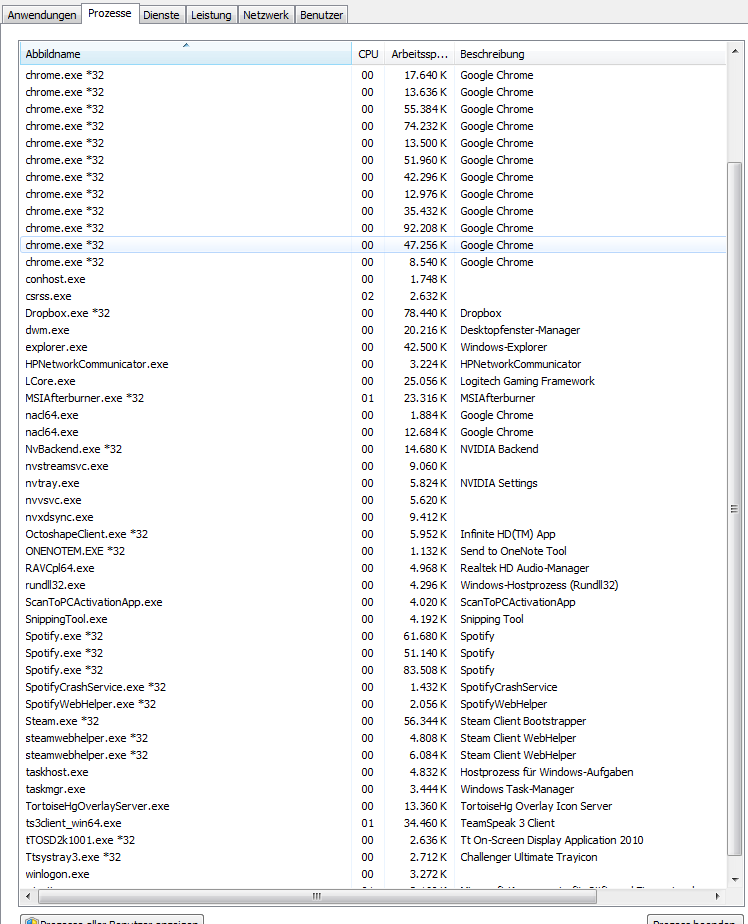The image size is (748, 924).
Task: Select the taskhost.exe process
Action: pyautogui.click(x=373, y=773)
